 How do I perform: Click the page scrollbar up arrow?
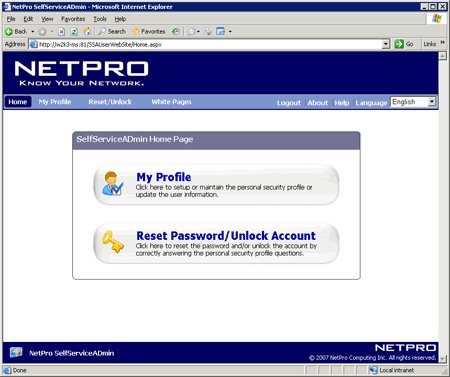coord(442,56)
